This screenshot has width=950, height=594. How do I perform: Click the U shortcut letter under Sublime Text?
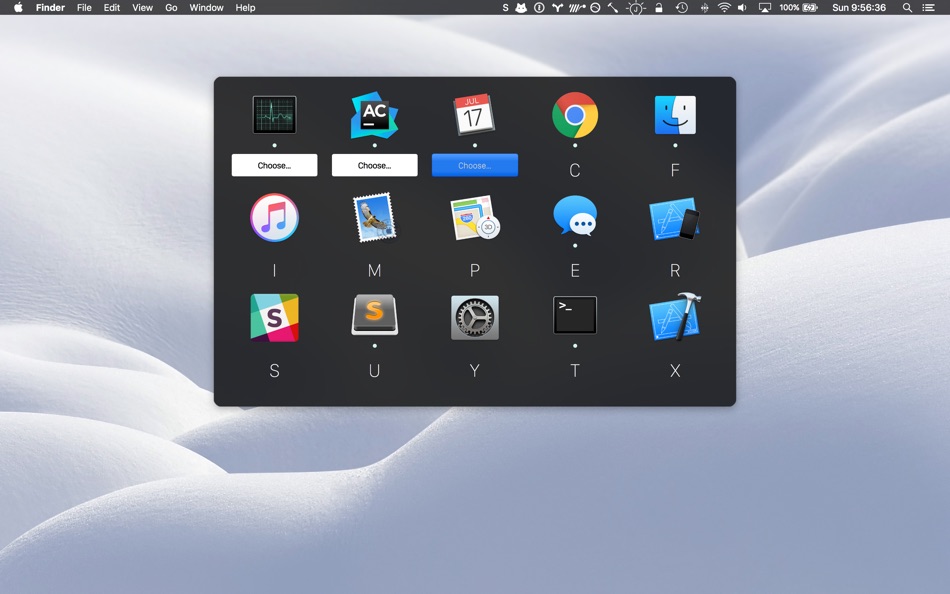374,370
